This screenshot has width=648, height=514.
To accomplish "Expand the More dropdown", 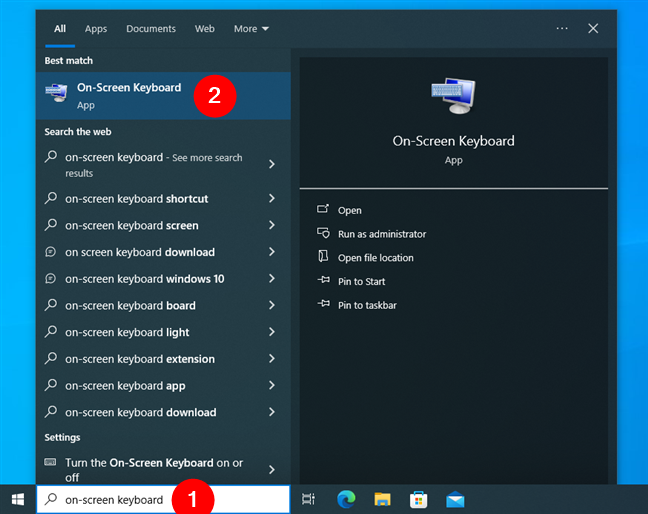I will coord(251,29).
